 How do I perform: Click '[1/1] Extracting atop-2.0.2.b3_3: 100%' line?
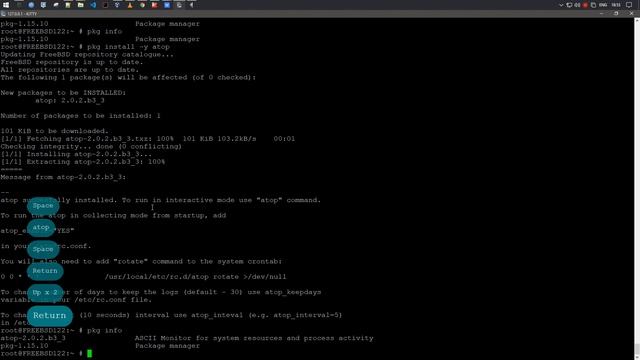pyautogui.click(x=83, y=162)
